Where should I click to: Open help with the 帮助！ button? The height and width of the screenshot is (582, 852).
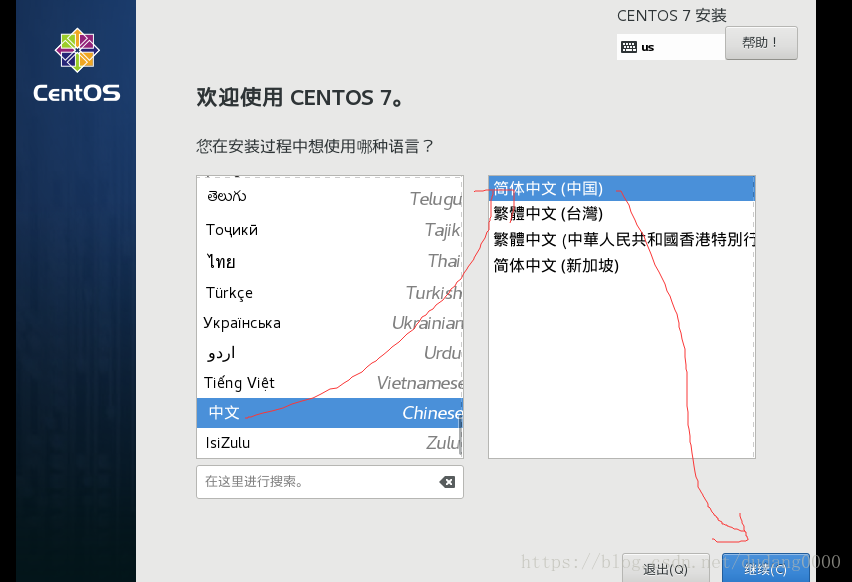point(761,43)
